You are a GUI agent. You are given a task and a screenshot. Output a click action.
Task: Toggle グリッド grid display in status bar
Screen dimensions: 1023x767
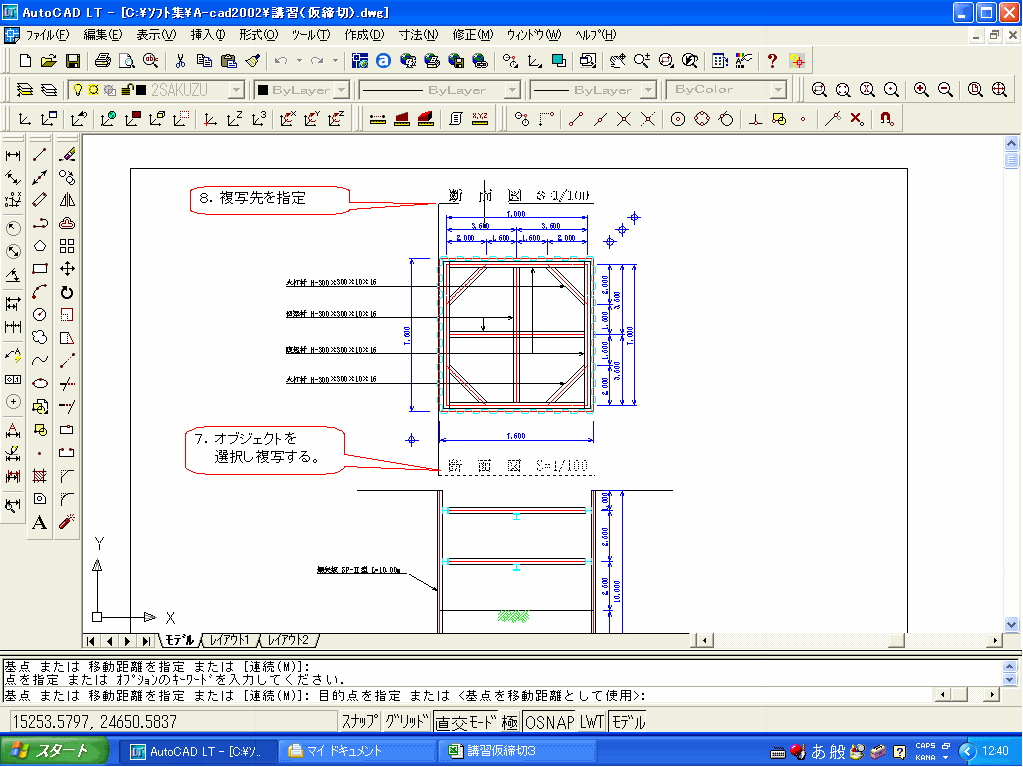(x=406, y=721)
